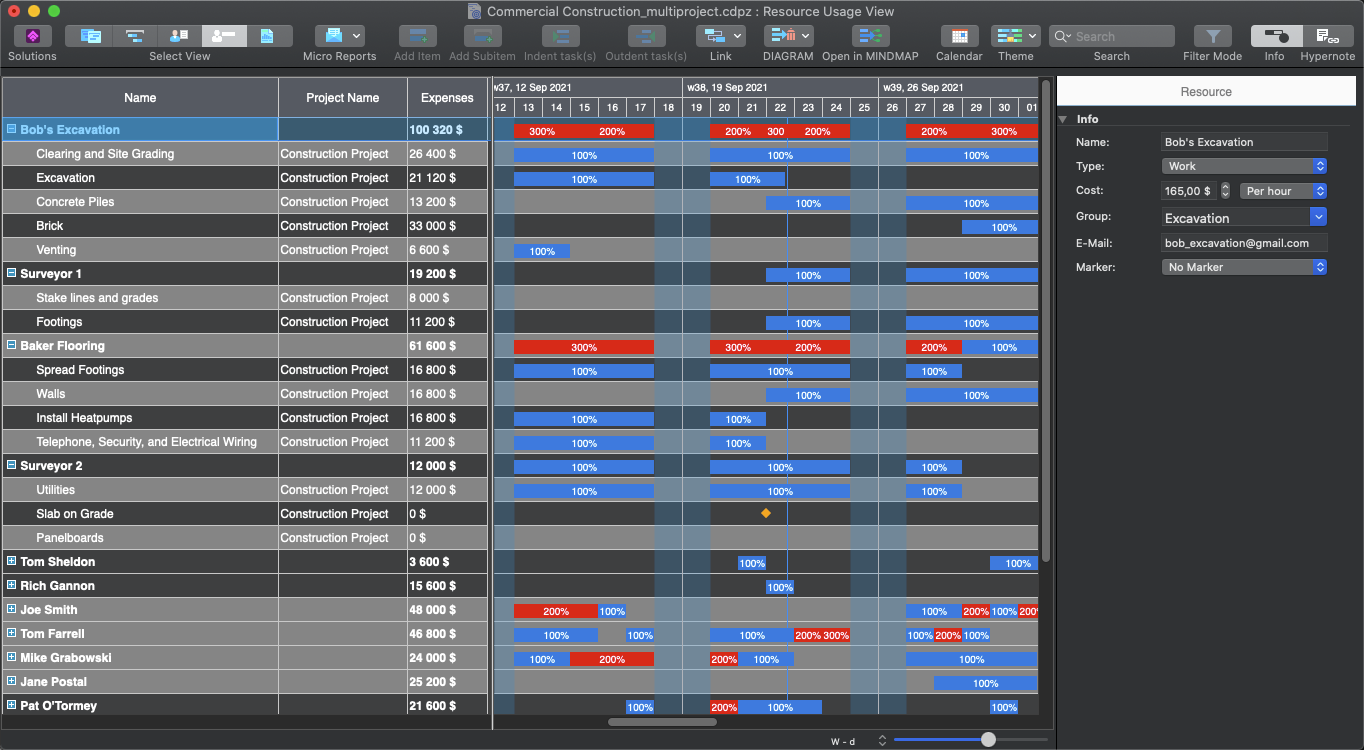Select the Resource tab in side panel
Viewport: 1364px width, 750px height.
(x=1206, y=92)
